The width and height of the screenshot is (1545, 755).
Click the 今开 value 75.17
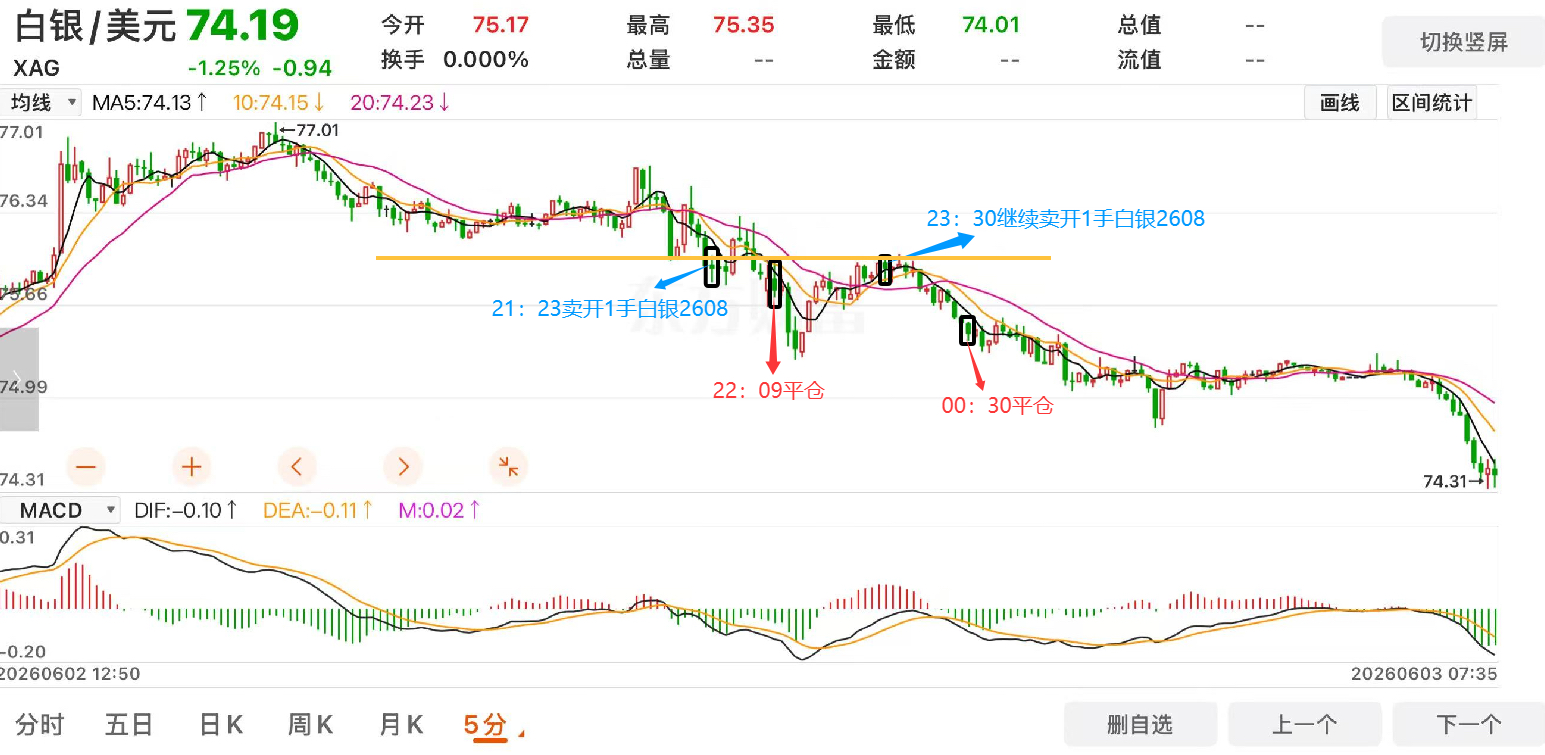click(x=500, y=25)
